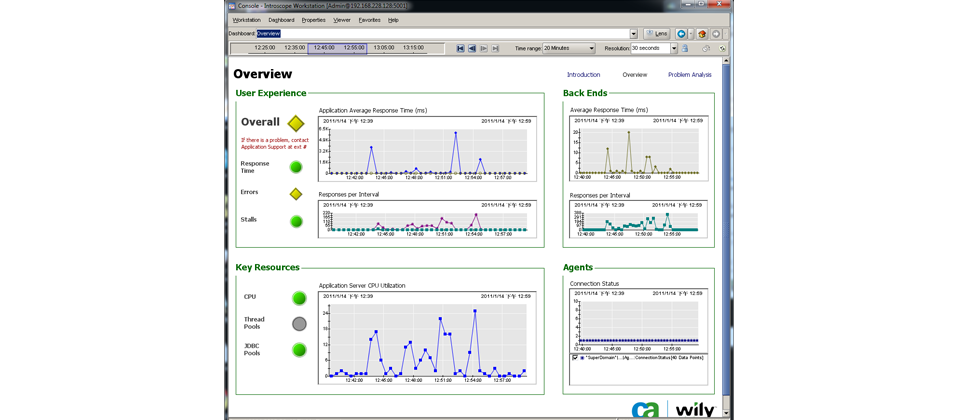Viewport: 960px width, 420px height.
Task: Click the blue back navigation arrow icon
Action: 681,34
